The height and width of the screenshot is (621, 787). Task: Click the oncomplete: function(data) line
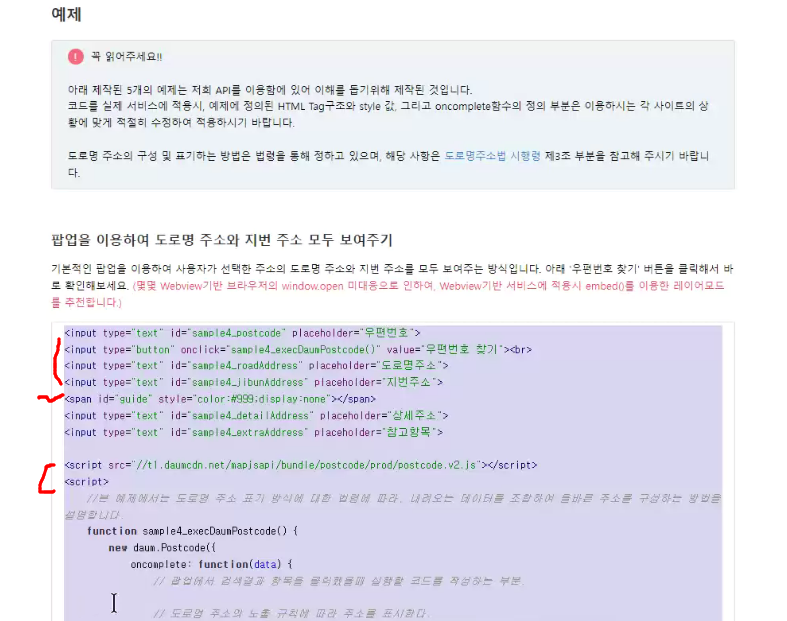(211, 564)
